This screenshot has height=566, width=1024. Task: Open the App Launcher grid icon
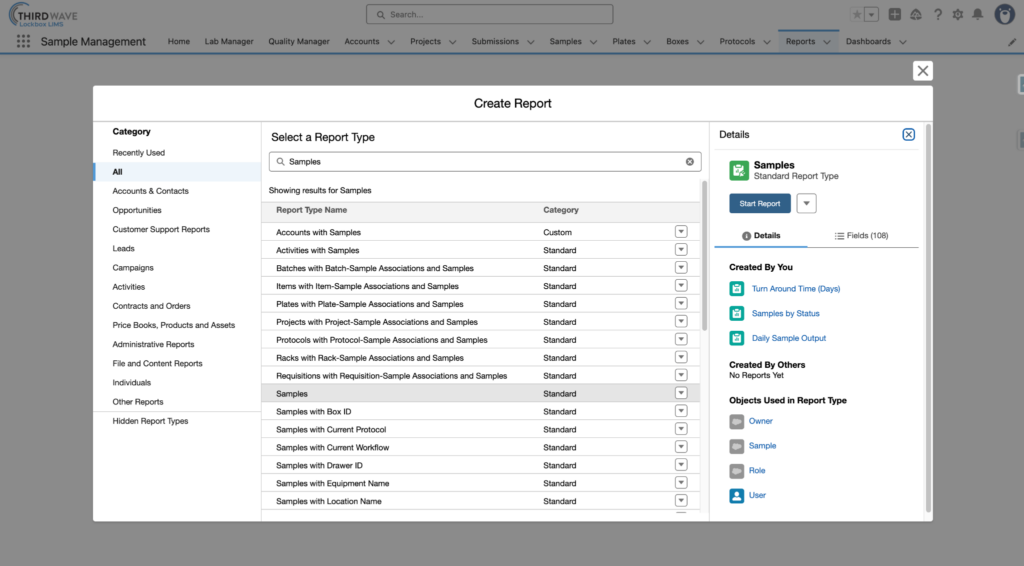point(24,41)
